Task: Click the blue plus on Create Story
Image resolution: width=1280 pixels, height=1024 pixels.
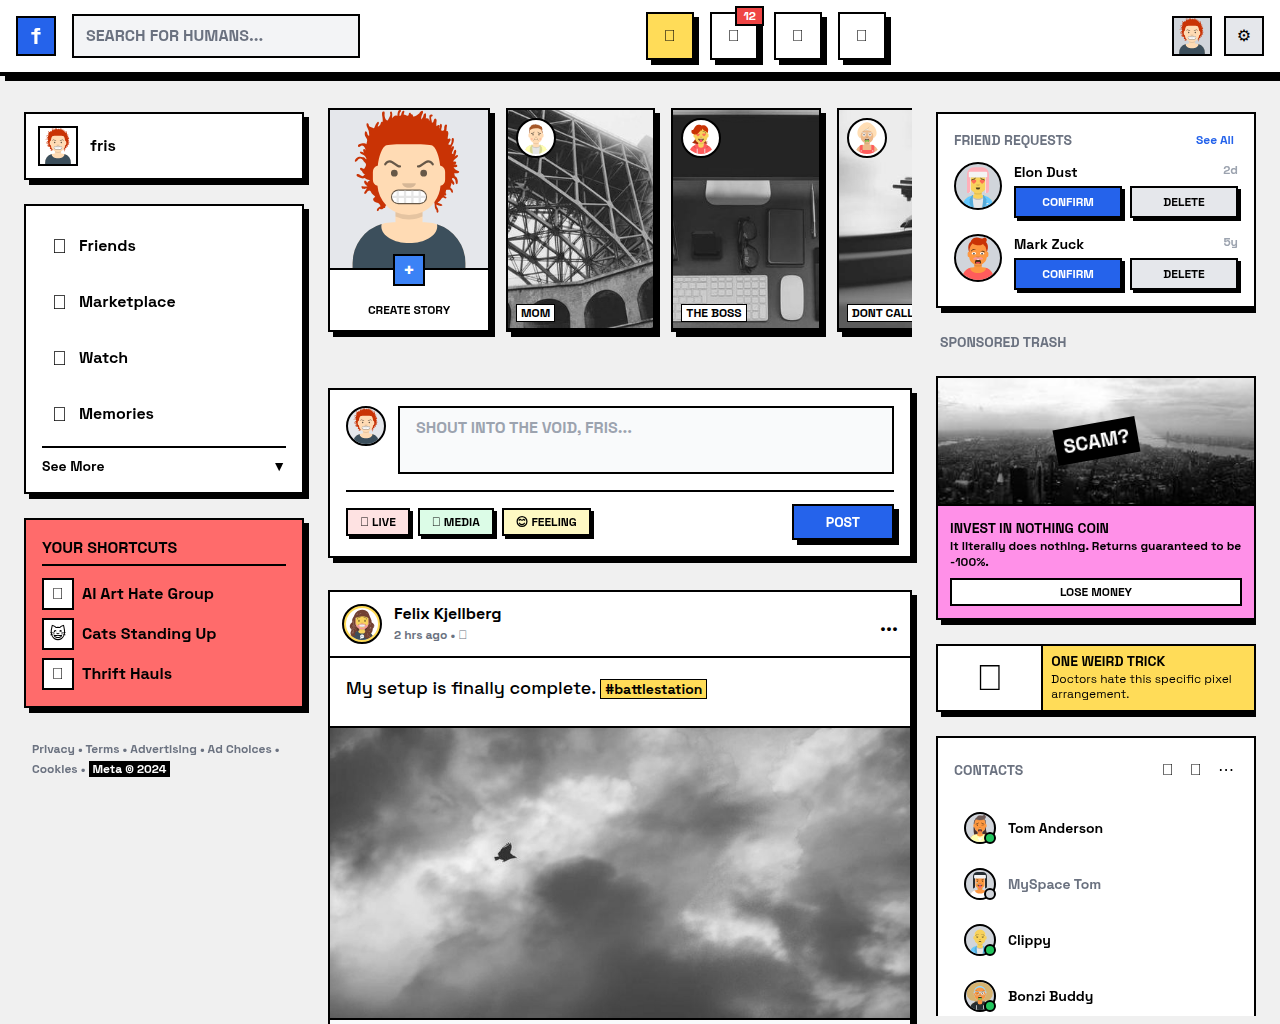Action: (x=409, y=270)
